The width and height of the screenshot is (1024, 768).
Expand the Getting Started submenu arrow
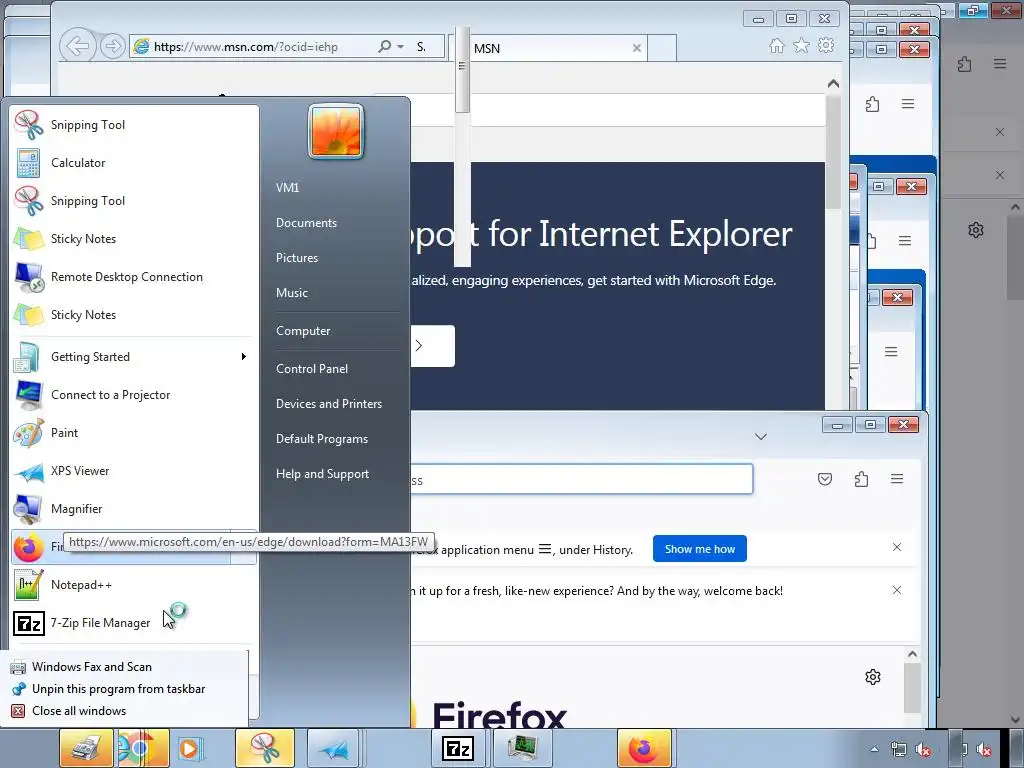(244, 357)
